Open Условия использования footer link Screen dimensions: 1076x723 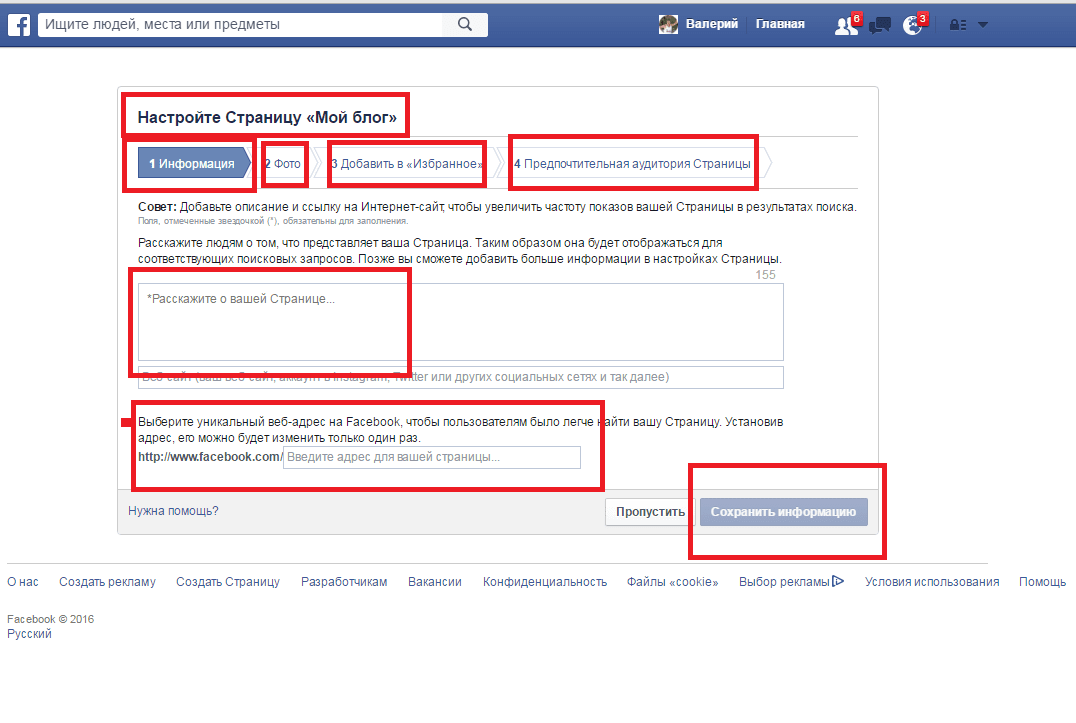coord(932,582)
